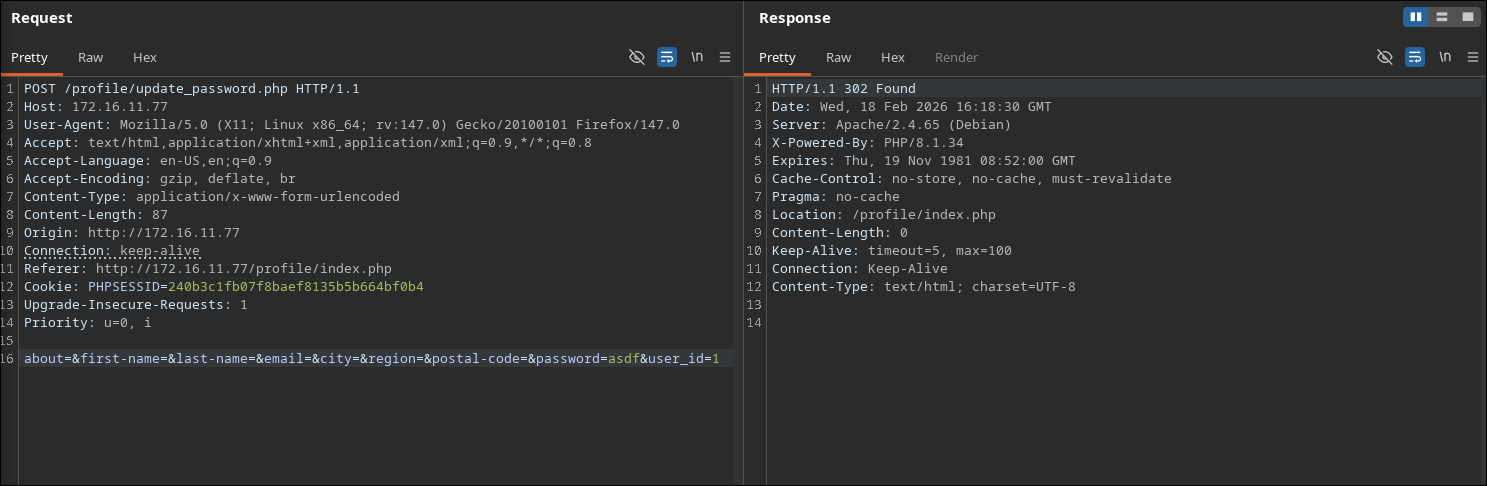
Task: Open the Response panel hamburger options menu
Action: (1473, 57)
